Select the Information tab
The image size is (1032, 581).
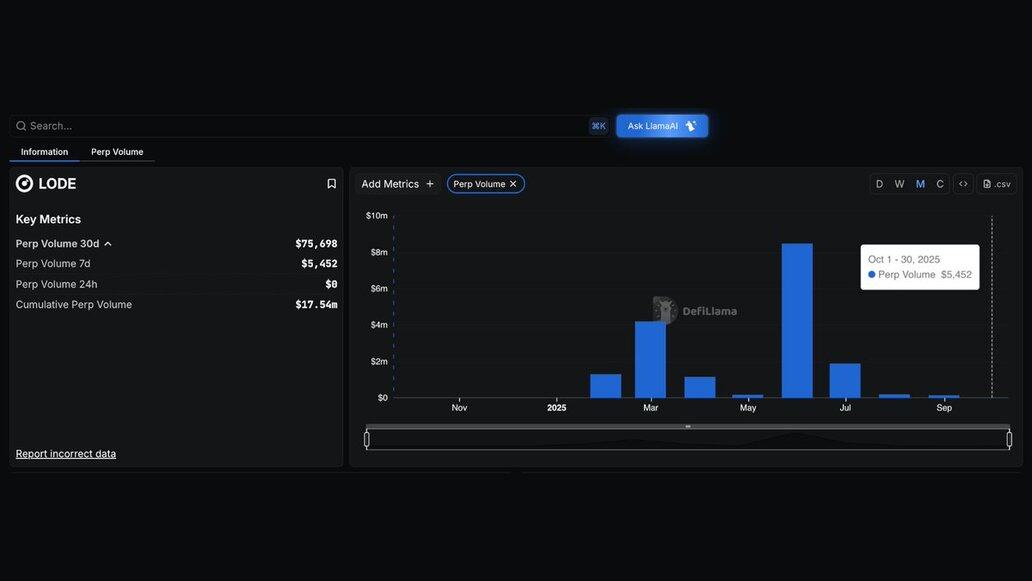44,152
